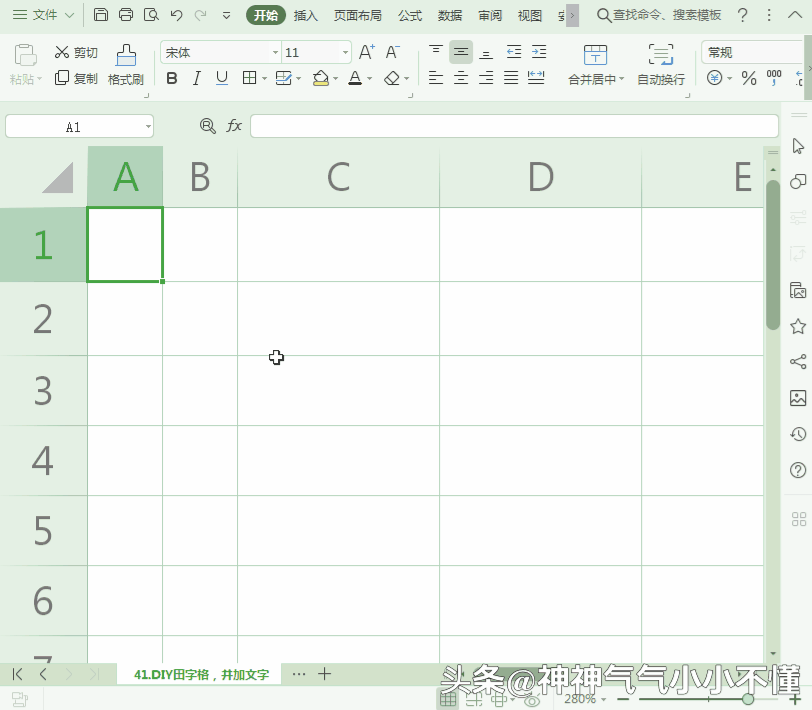Open the 页面布局 tab
The image size is (812, 710).
click(357, 16)
